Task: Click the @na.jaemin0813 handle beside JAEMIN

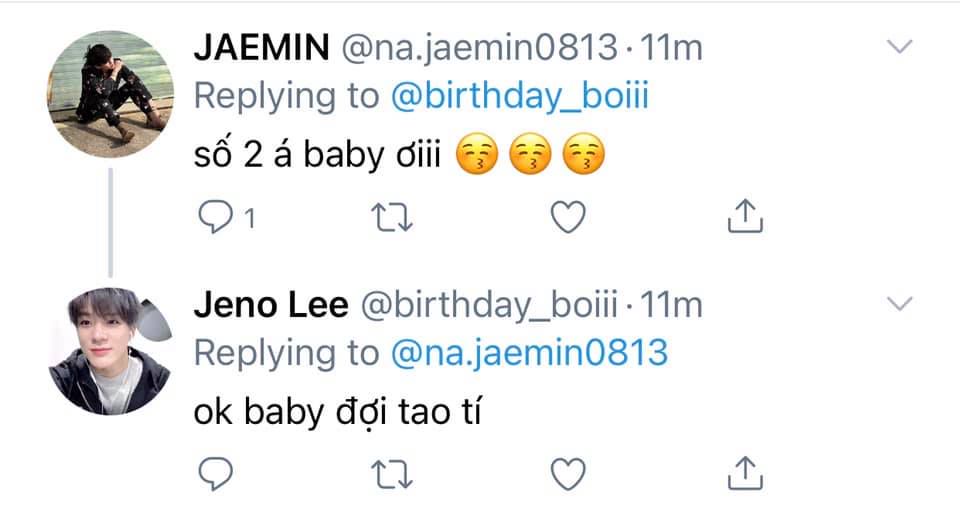Action: pyautogui.click(x=479, y=48)
